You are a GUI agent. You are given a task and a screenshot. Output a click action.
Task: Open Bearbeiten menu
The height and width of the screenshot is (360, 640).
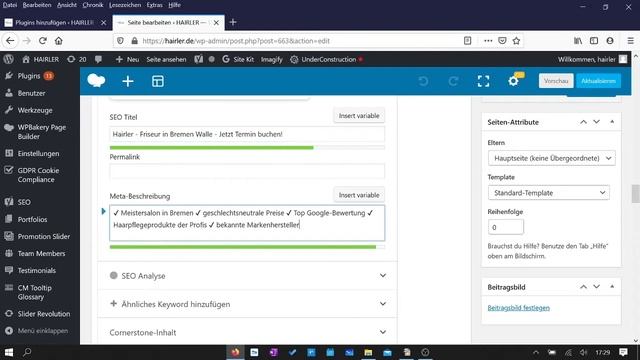pos(37,5)
